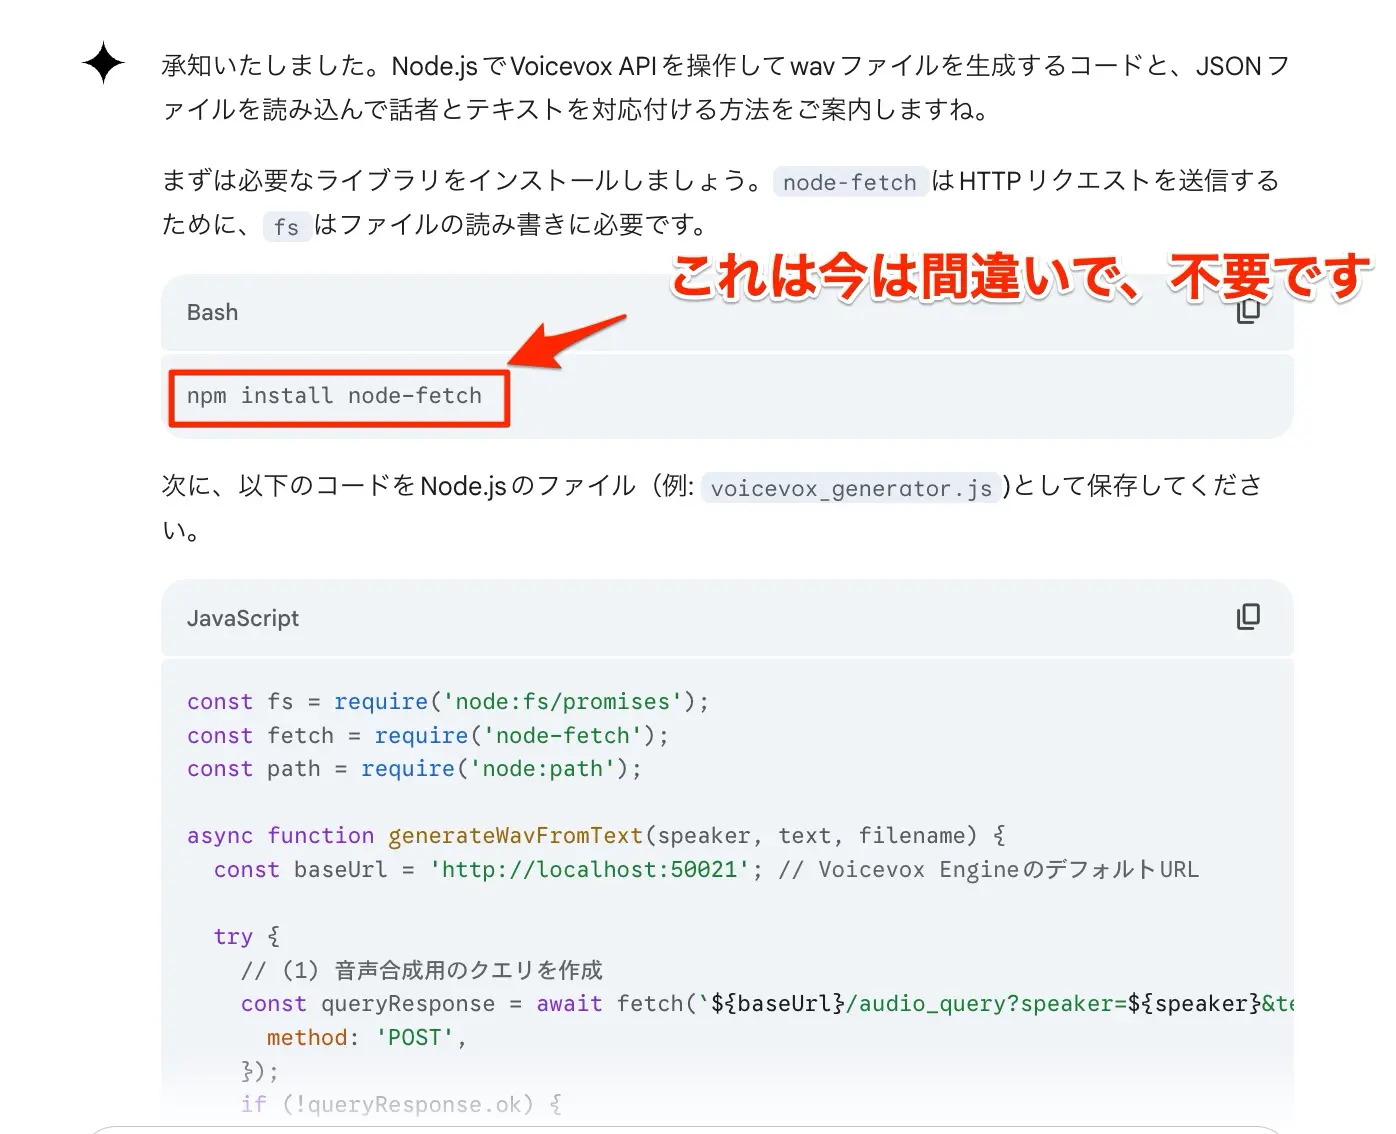Click the if (!queryResponse.ok) line

click(401, 1104)
